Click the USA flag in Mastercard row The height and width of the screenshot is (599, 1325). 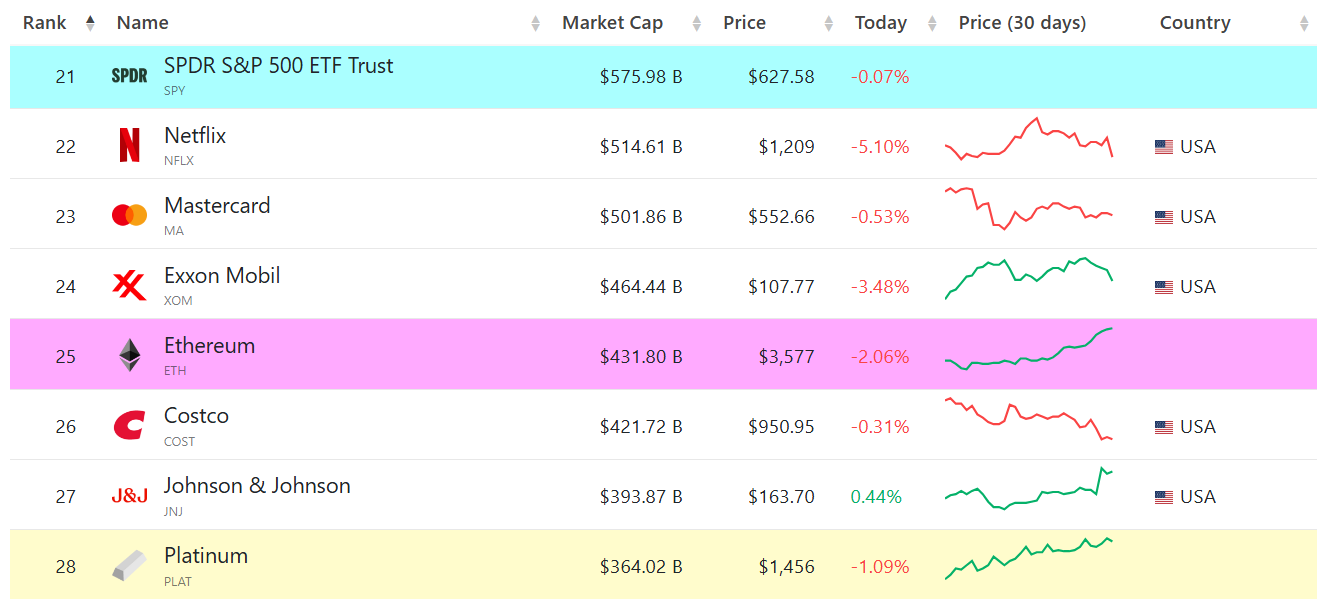click(1164, 217)
